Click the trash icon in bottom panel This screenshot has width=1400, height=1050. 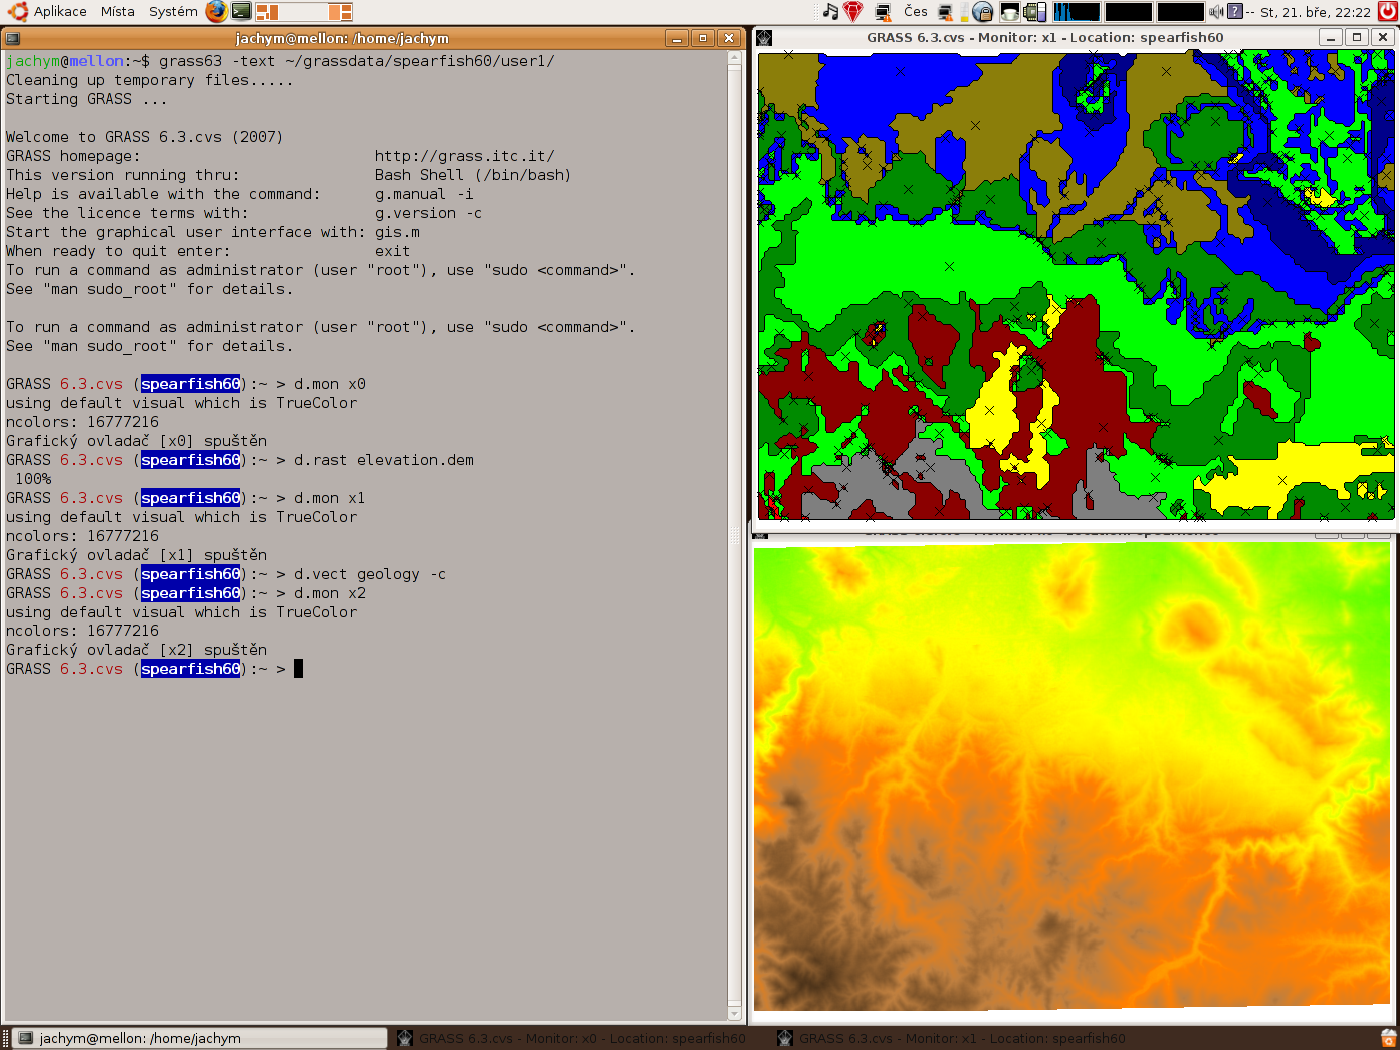pyautogui.click(x=1388, y=1038)
